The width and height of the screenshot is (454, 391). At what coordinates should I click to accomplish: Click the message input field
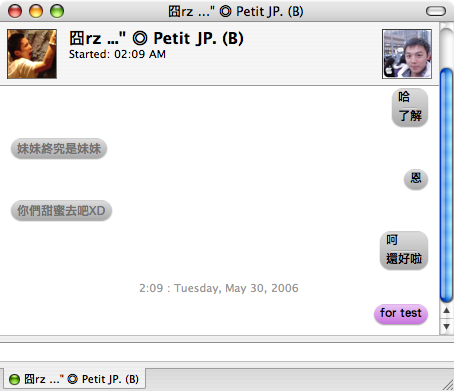227,352
